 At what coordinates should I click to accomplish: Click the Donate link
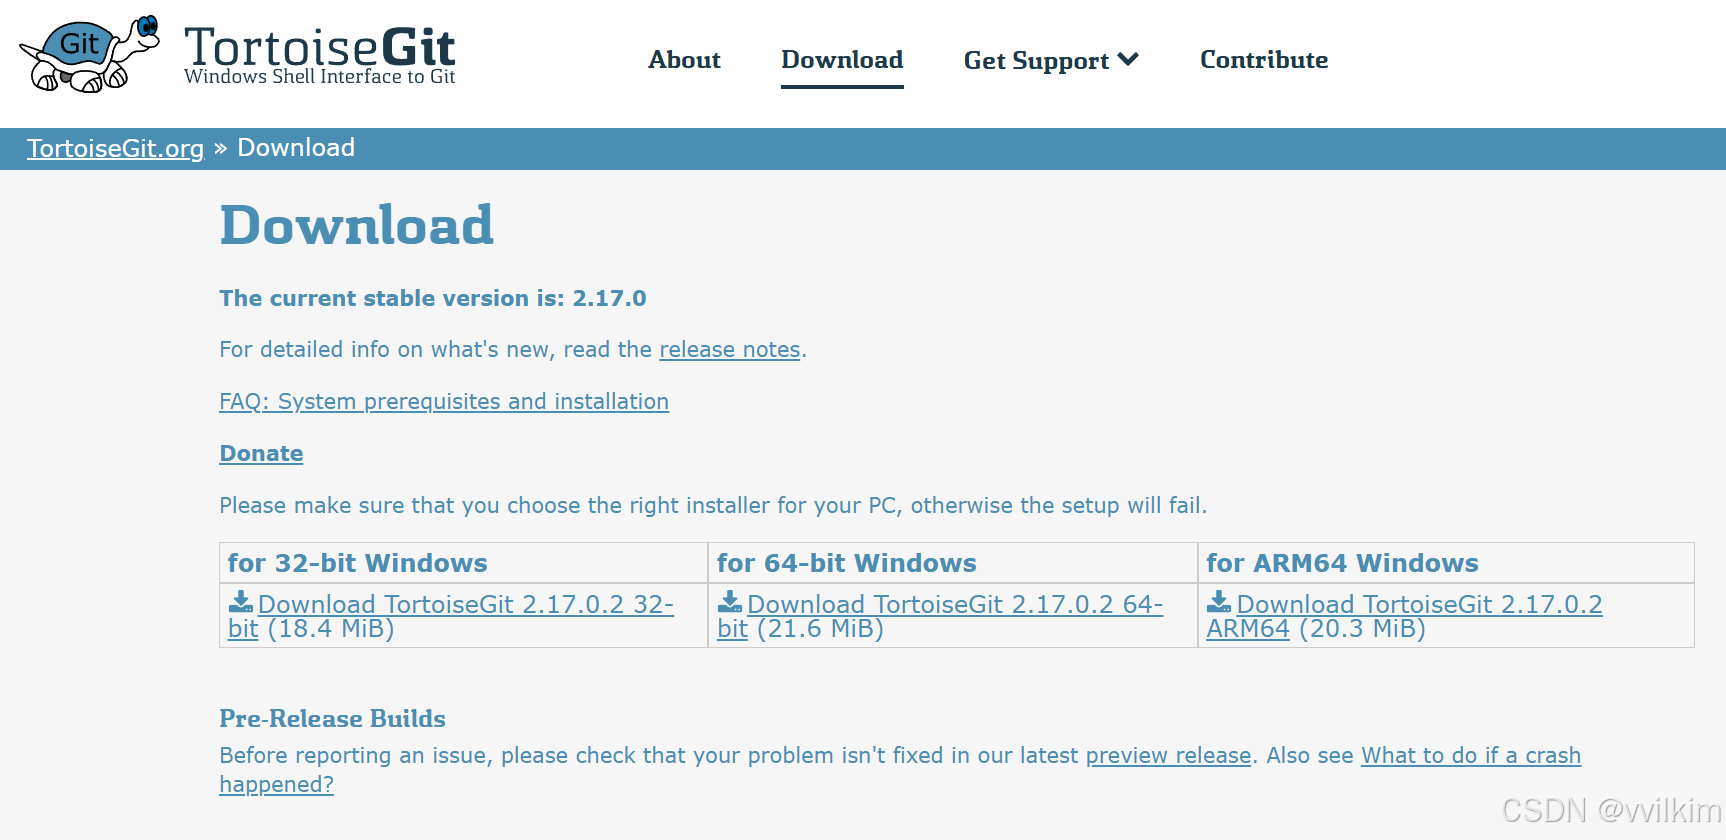click(x=261, y=454)
